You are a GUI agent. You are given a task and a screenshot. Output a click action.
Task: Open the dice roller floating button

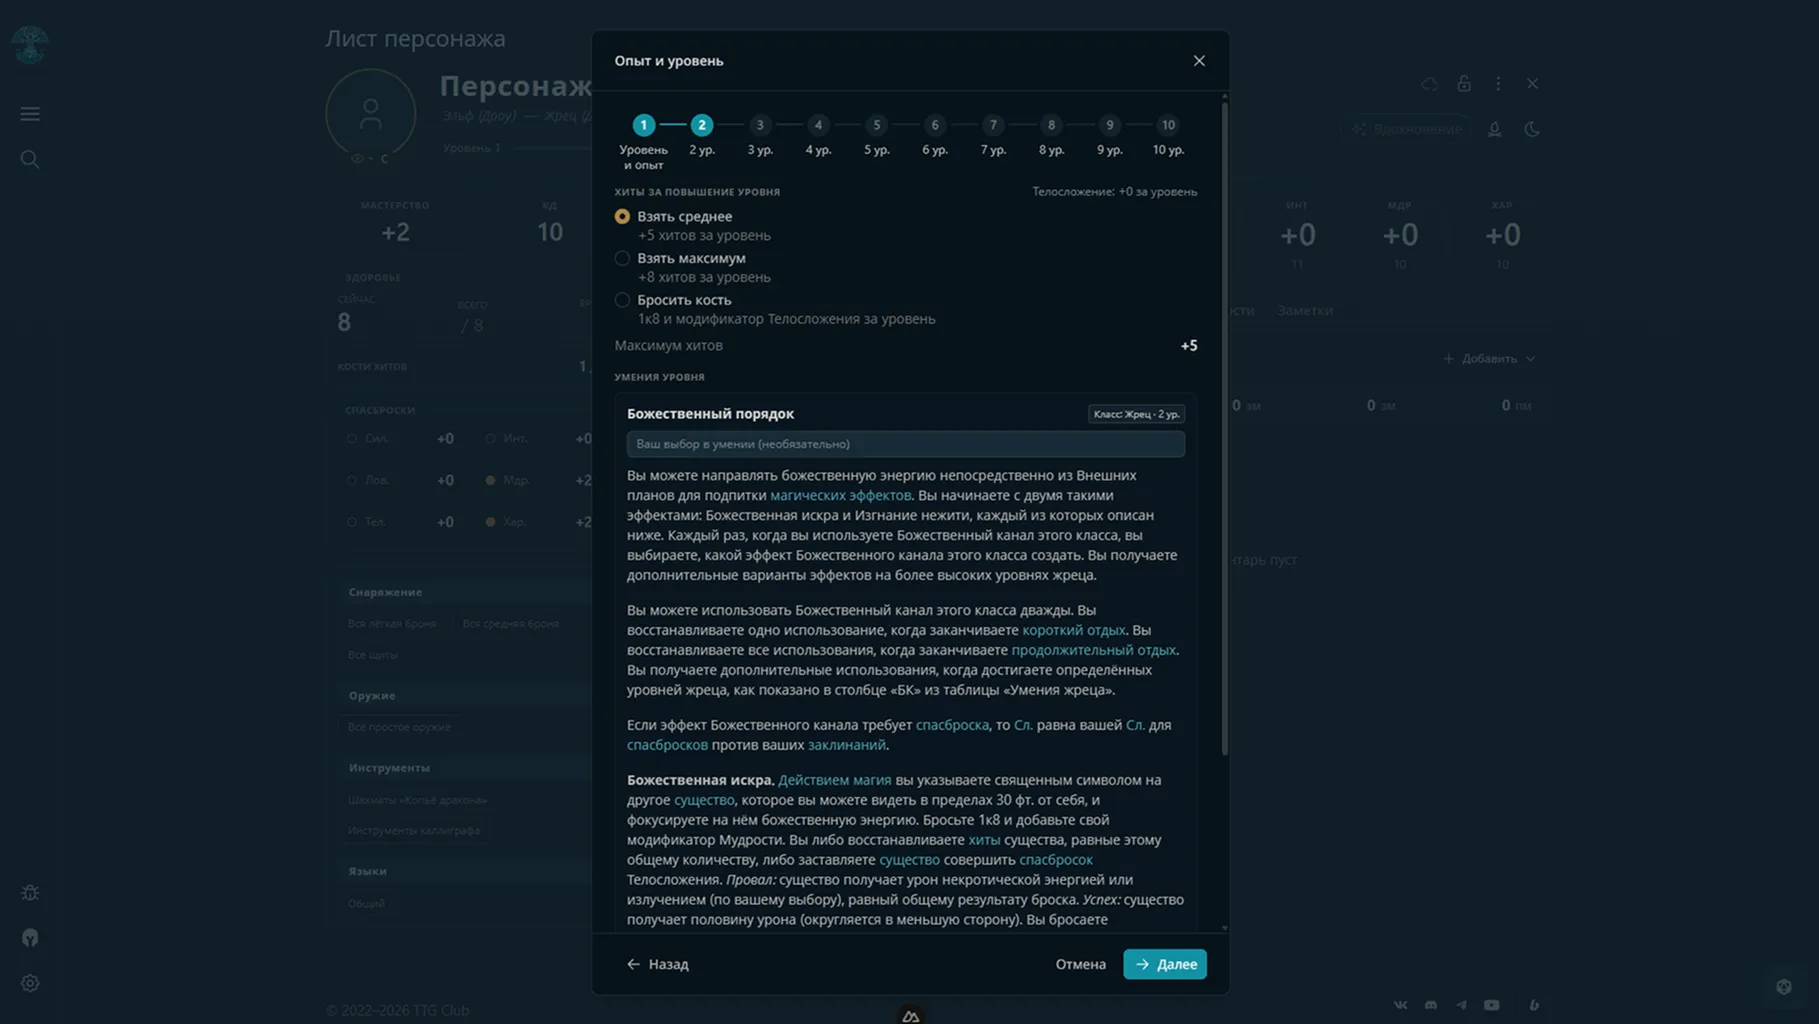pyautogui.click(x=1784, y=987)
